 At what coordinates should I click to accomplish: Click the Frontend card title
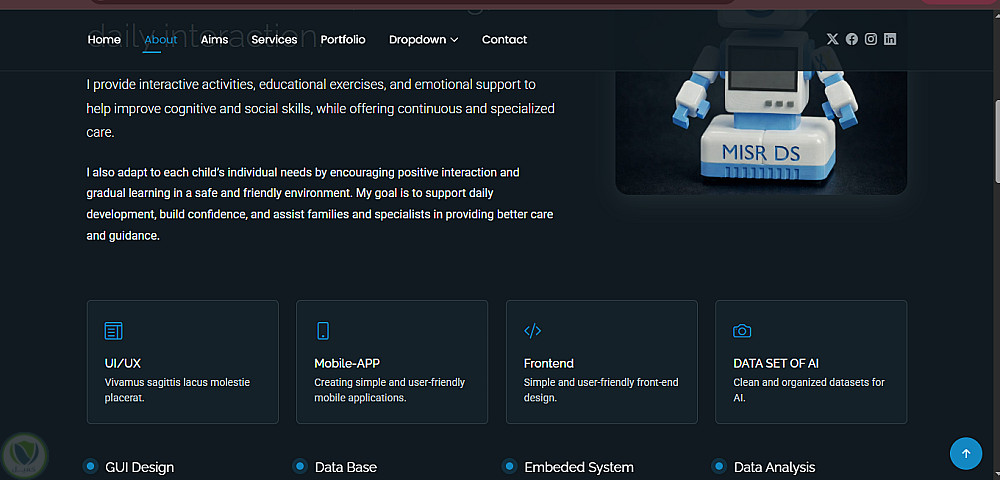tap(548, 363)
